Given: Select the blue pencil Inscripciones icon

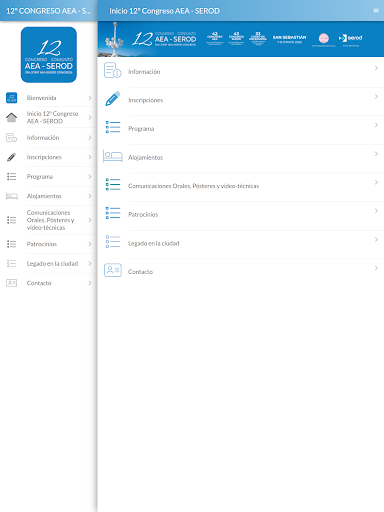Looking at the screenshot, I should coord(113,99).
